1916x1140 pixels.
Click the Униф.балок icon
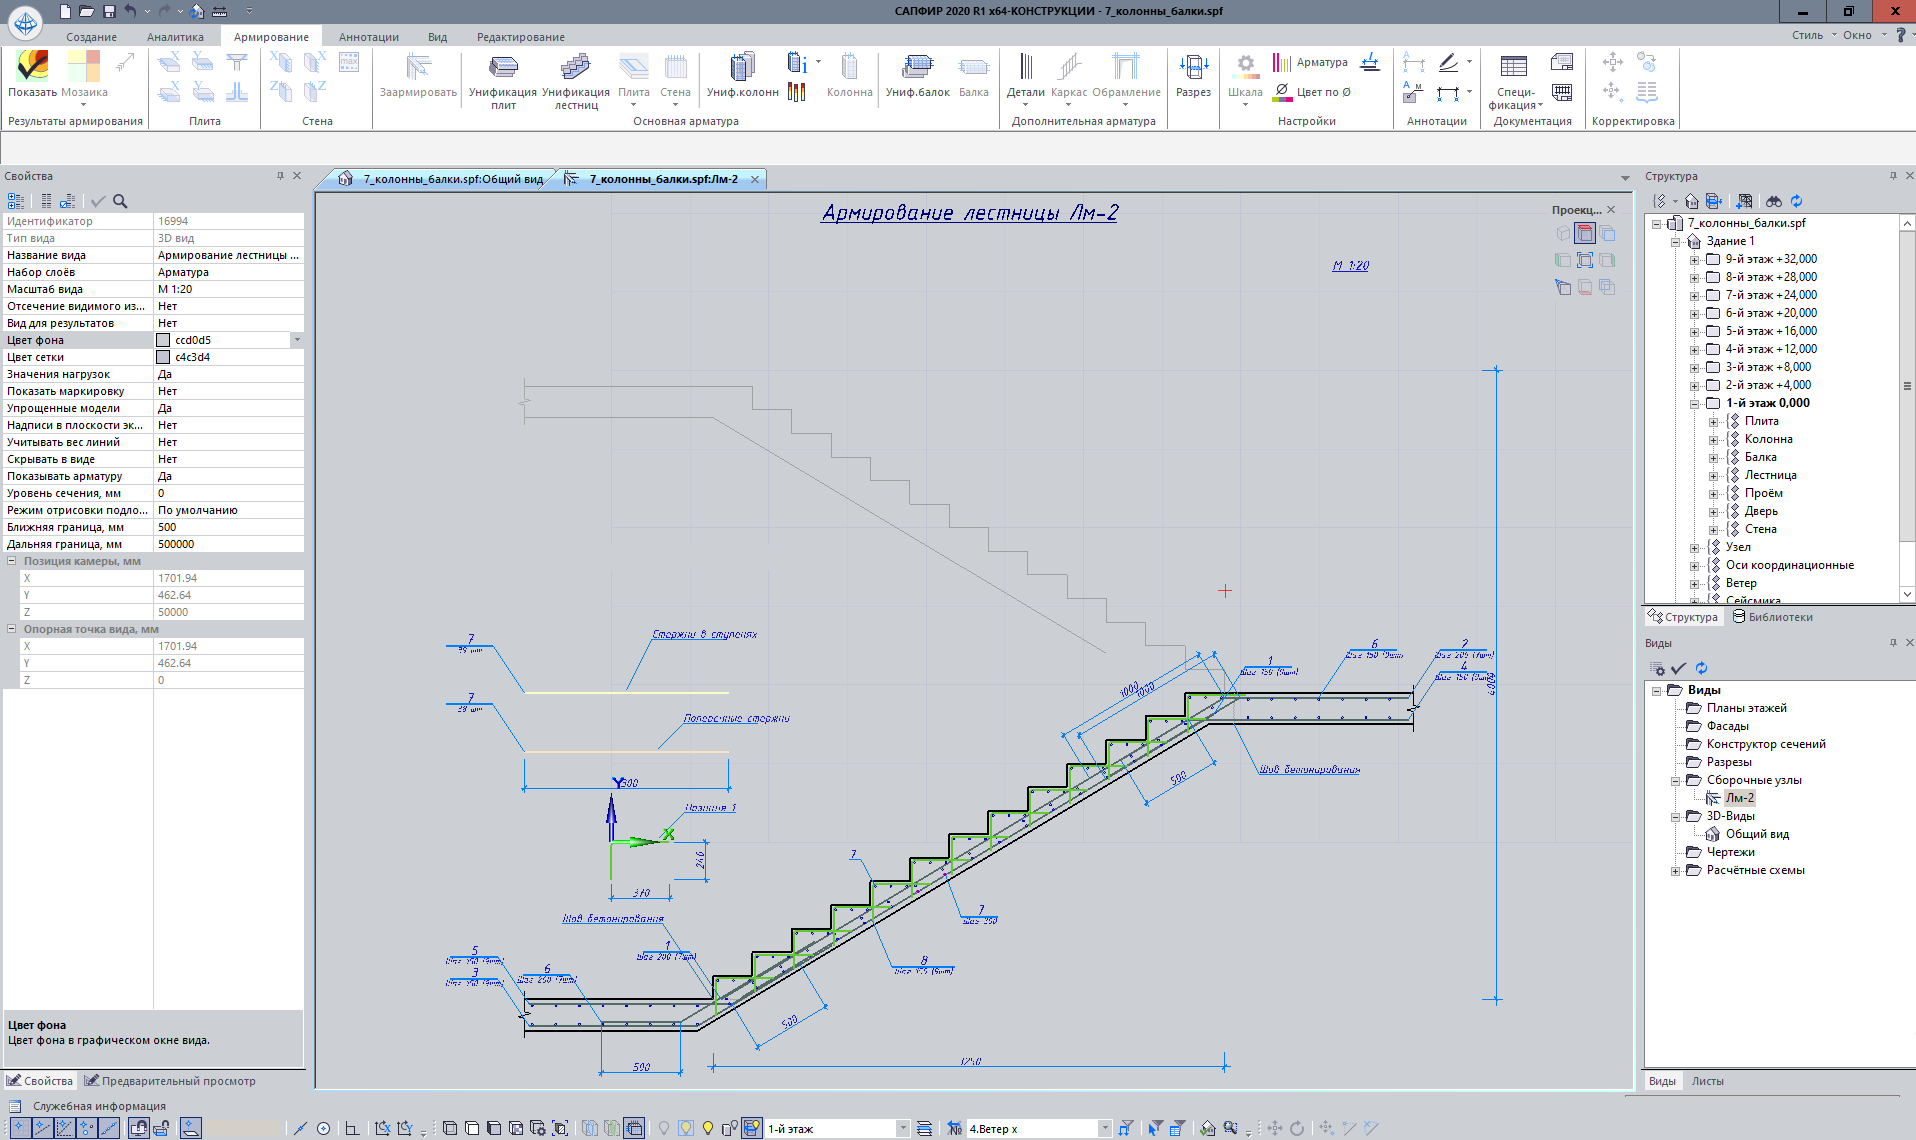coord(917,70)
